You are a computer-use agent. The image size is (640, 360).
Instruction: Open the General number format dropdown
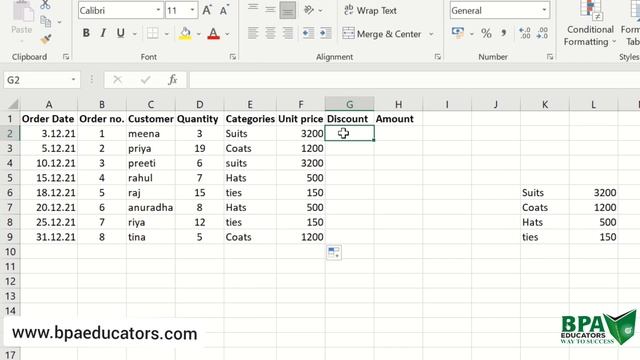544,10
